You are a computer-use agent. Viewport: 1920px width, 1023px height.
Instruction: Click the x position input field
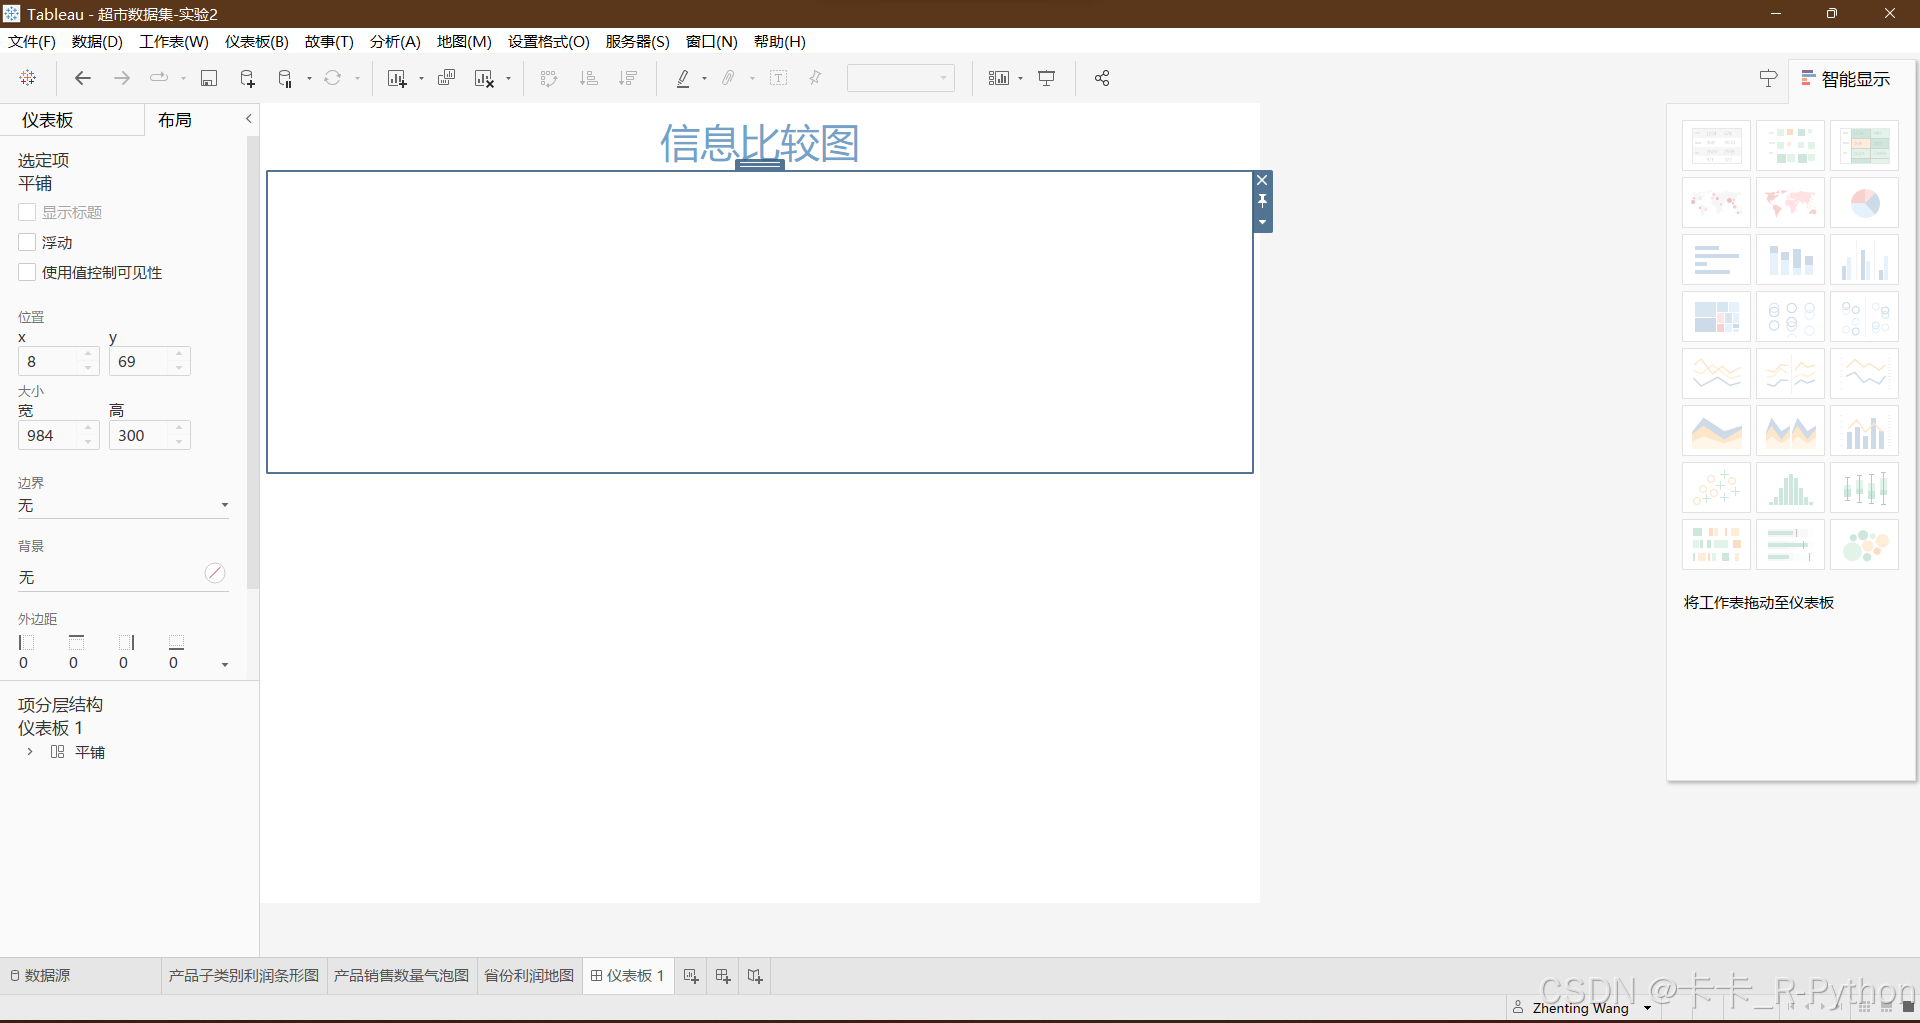click(x=50, y=361)
